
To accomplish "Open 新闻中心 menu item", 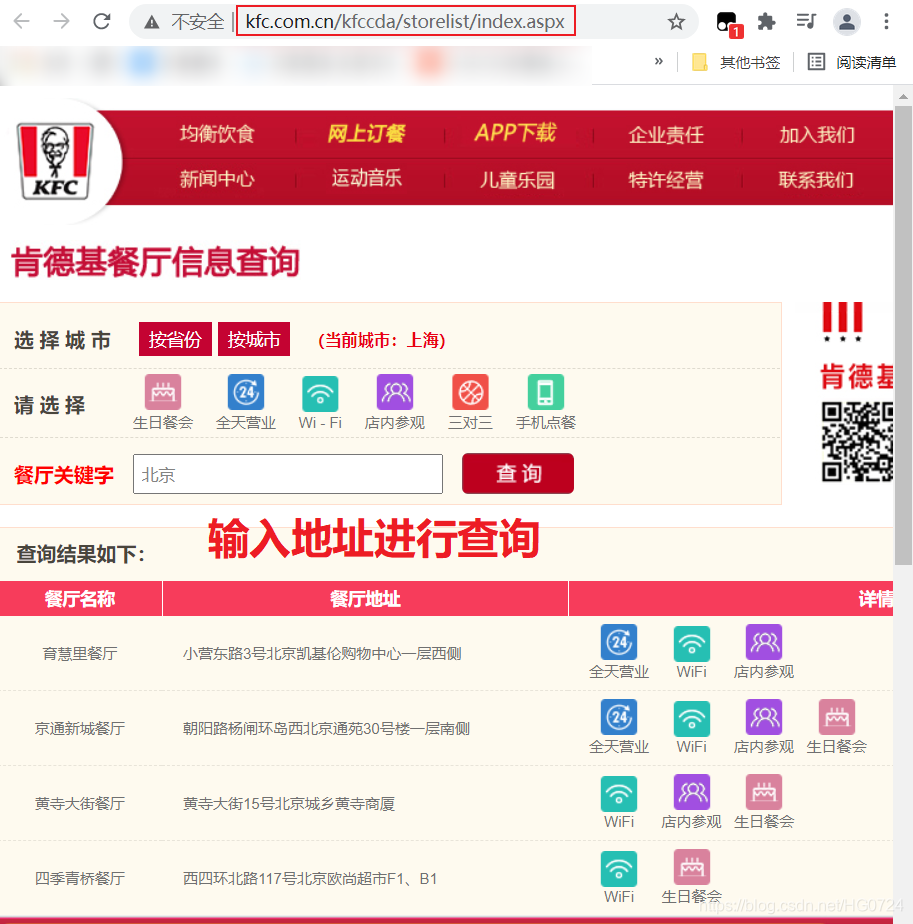I will click(217, 179).
